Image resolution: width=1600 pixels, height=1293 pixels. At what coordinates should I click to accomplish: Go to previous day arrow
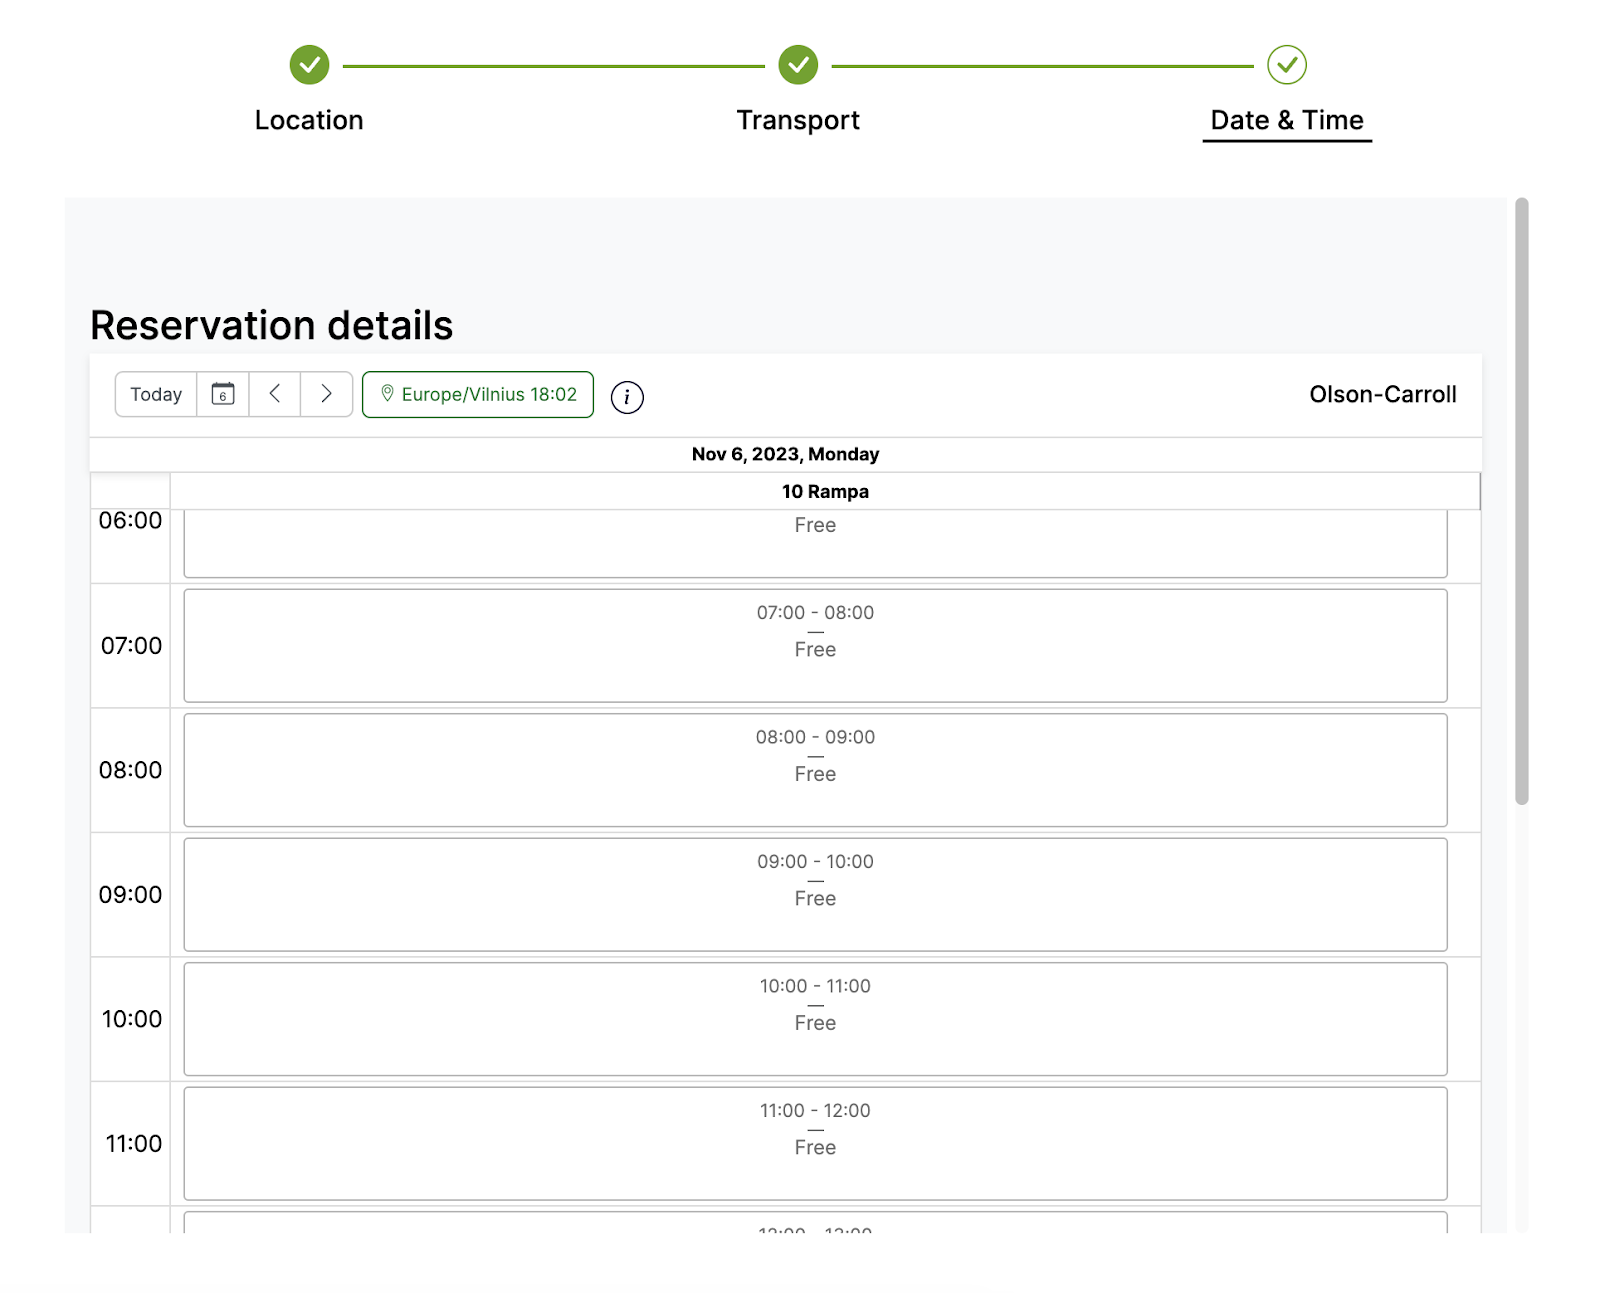pos(275,394)
